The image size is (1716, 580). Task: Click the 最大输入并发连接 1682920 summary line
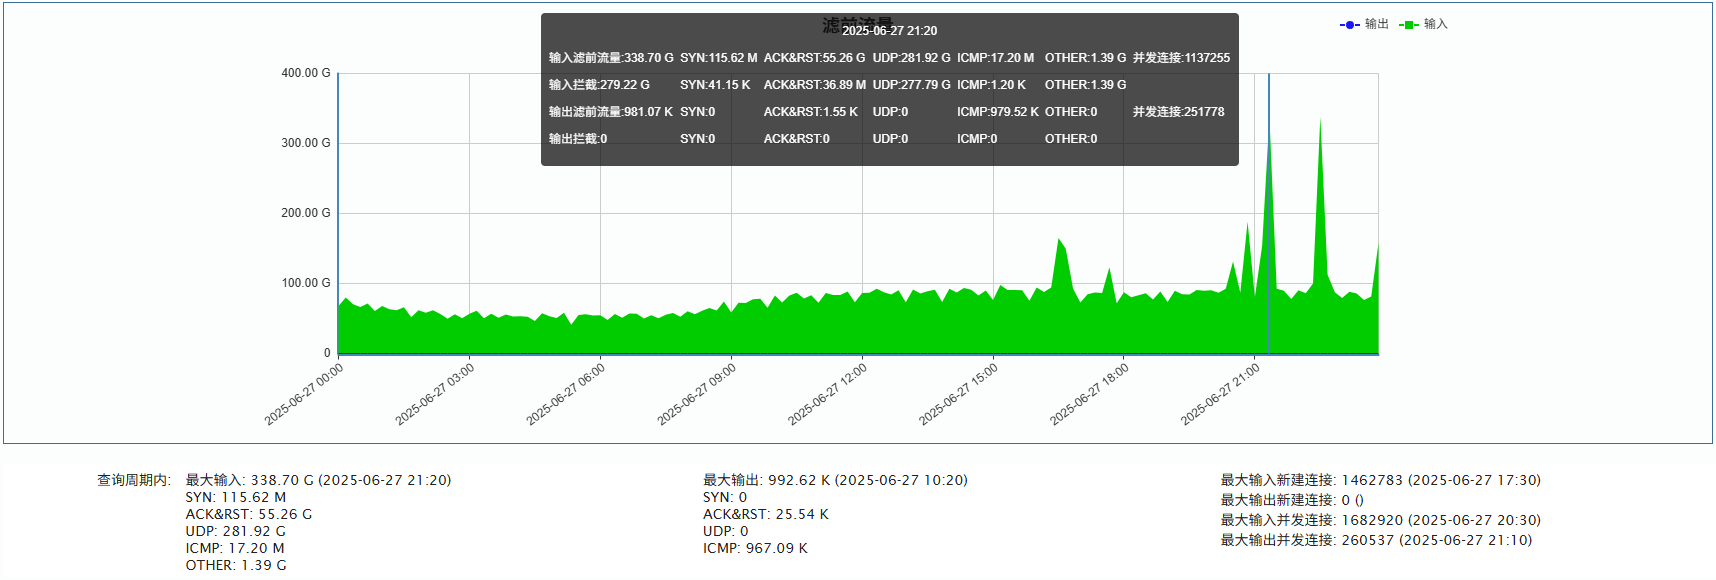pyautogui.click(x=1380, y=520)
